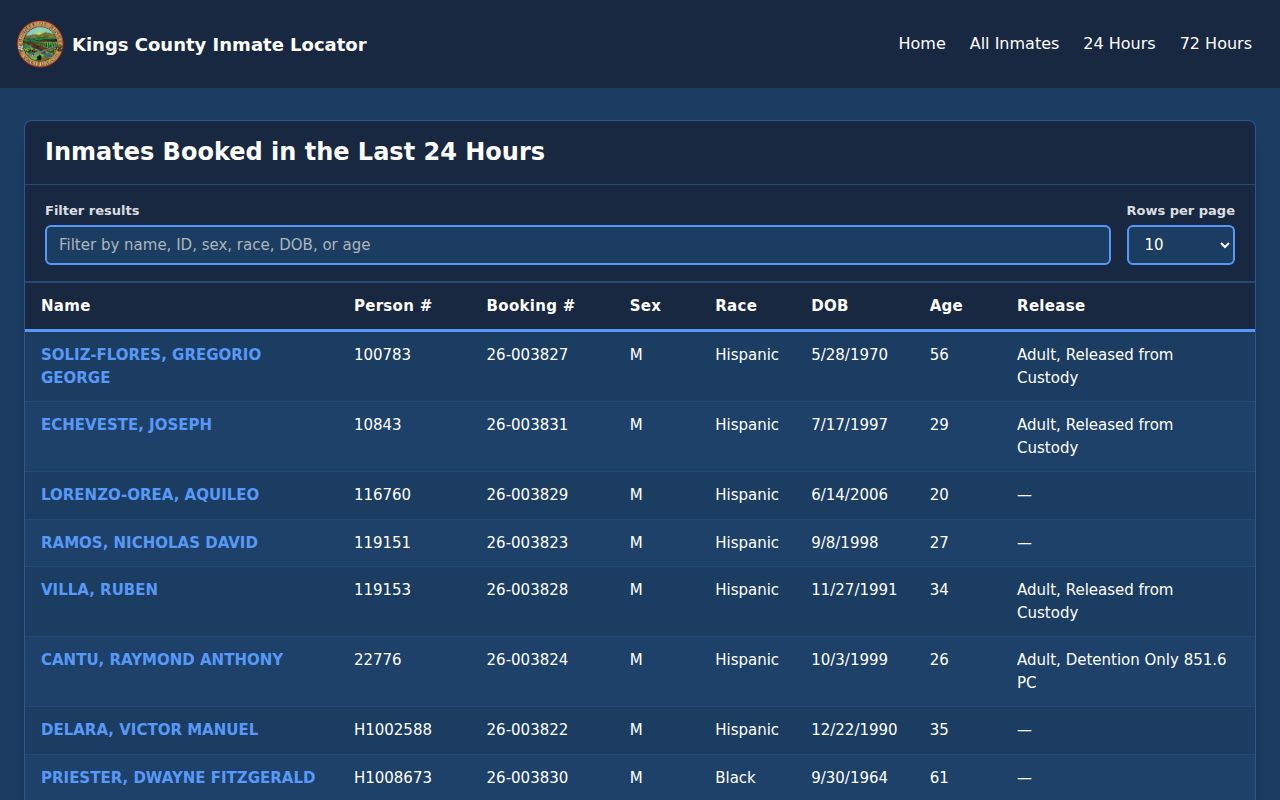Open DELARA, VICTOR MANUEL inmate record
1280x800 pixels.
pyautogui.click(x=149, y=729)
